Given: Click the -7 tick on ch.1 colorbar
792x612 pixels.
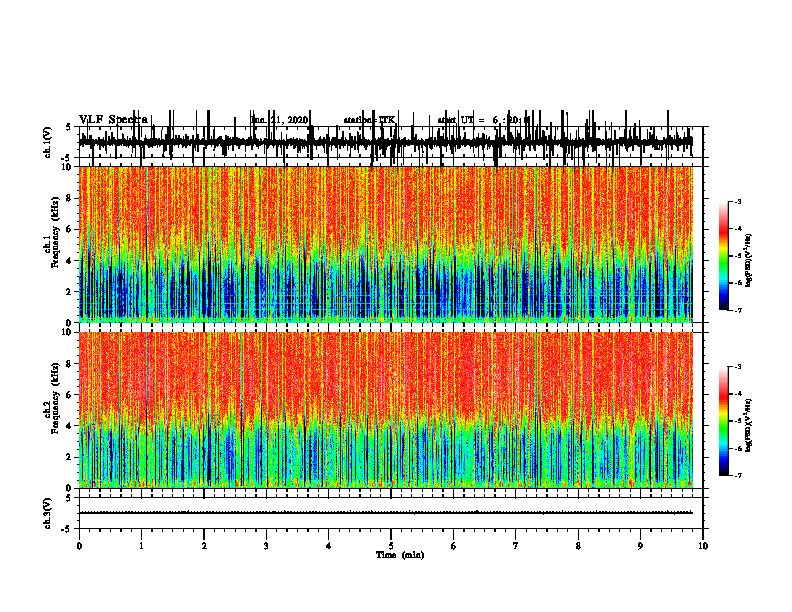Looking at the screenshot, I should (737, 310).
